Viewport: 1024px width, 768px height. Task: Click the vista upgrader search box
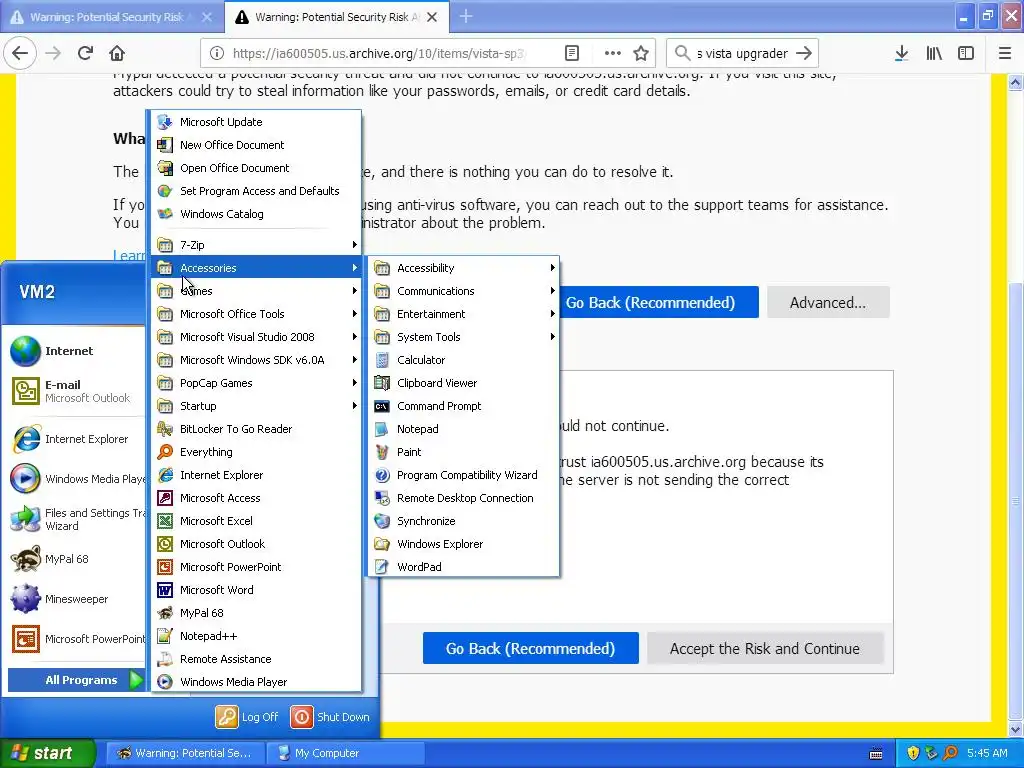point(741,53)
